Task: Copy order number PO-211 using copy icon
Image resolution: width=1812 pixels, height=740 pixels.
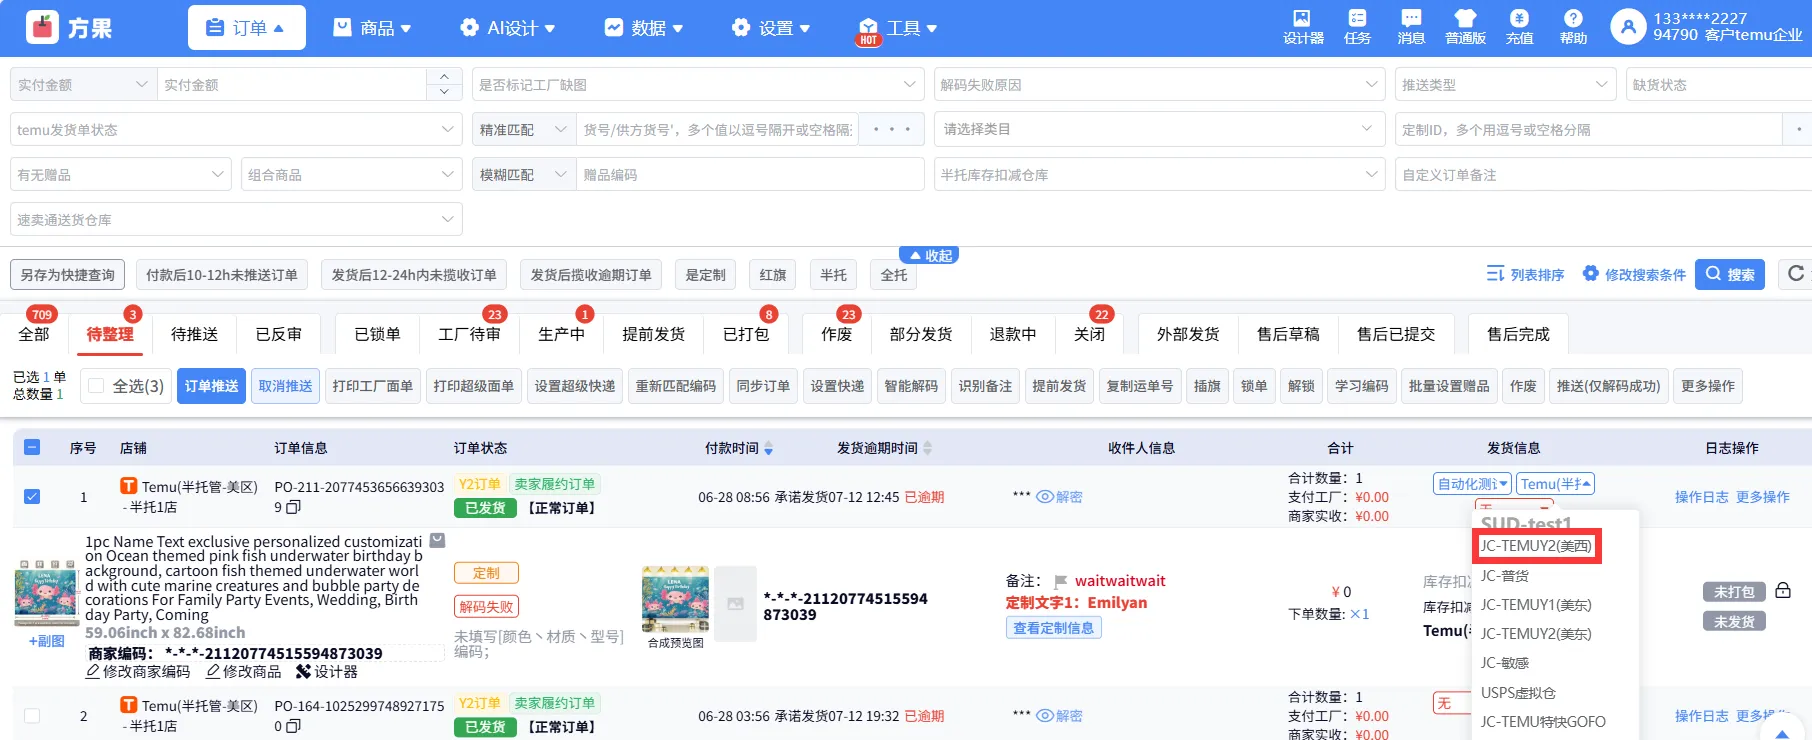Action: pyautogui.click(x=293, y=508)
